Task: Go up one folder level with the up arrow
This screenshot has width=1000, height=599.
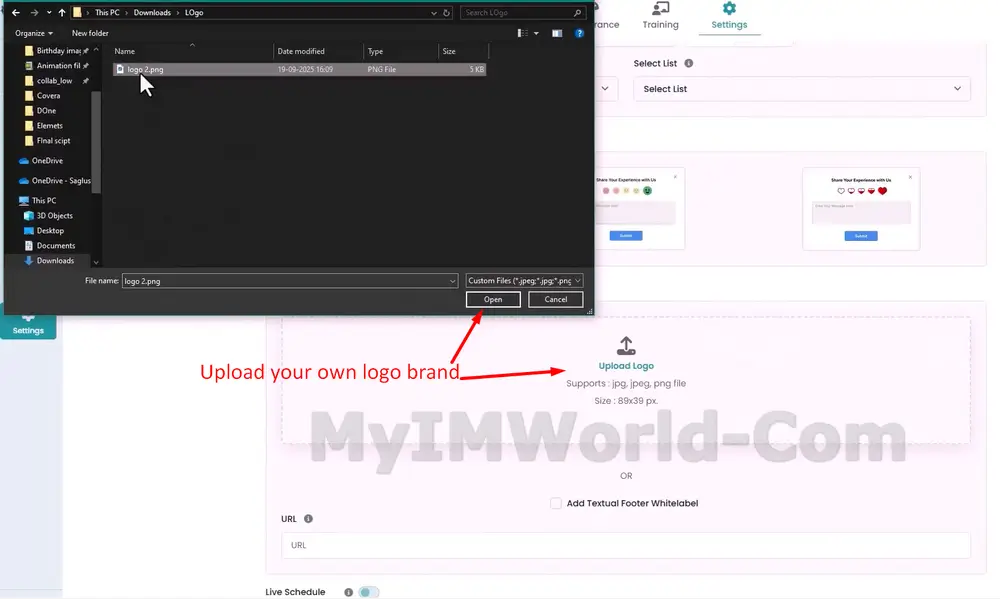Action: pos(62,13)
